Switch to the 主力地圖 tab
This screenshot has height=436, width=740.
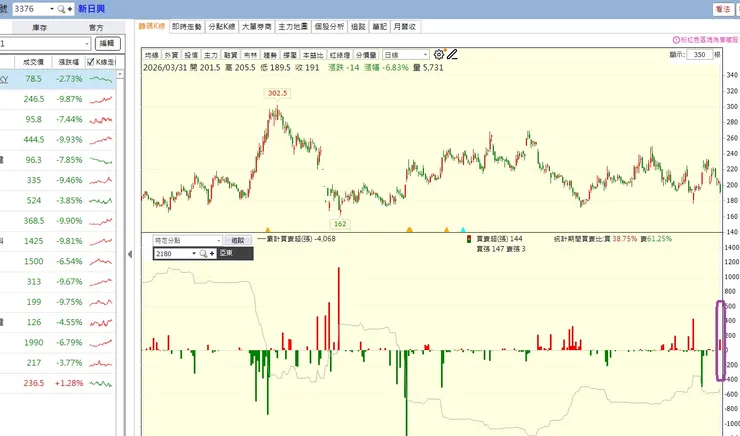pyautogui.click(x=293, y=27)
